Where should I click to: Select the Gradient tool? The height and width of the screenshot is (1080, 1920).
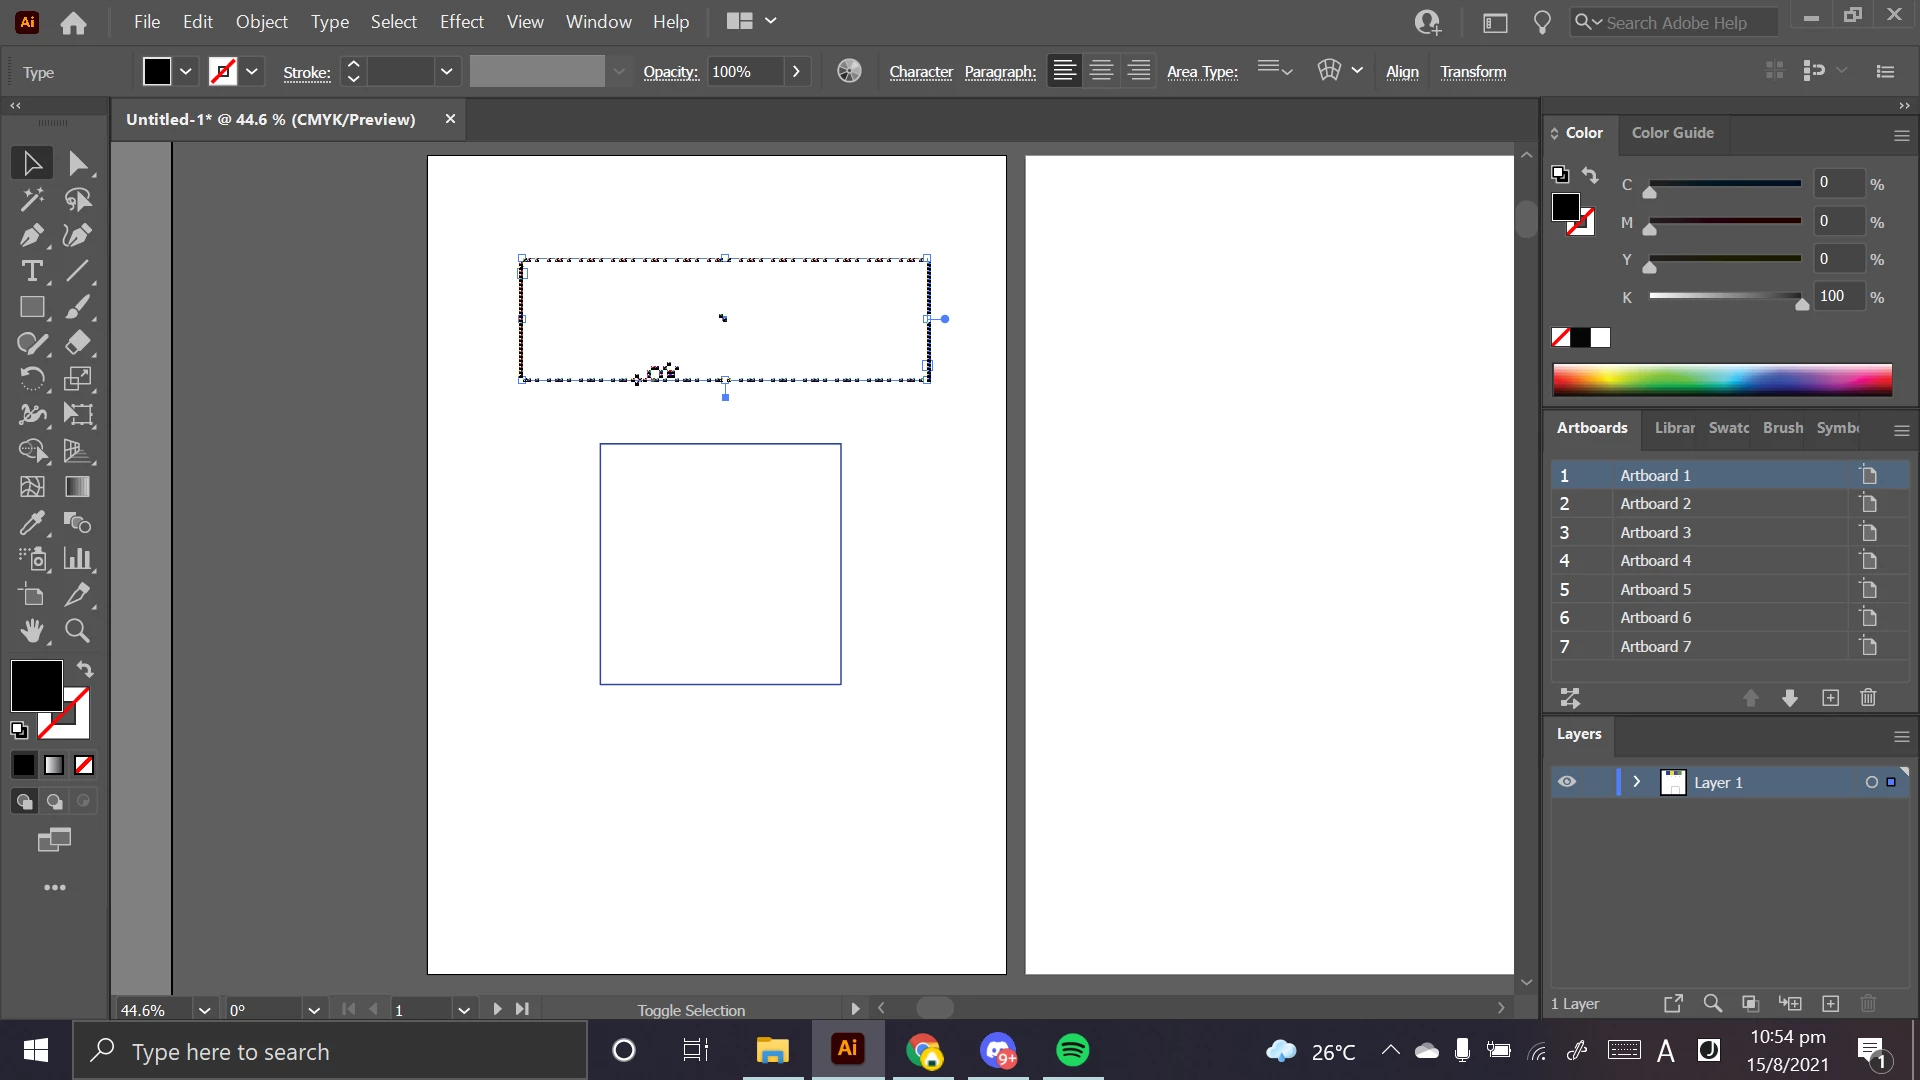[78, 487]
